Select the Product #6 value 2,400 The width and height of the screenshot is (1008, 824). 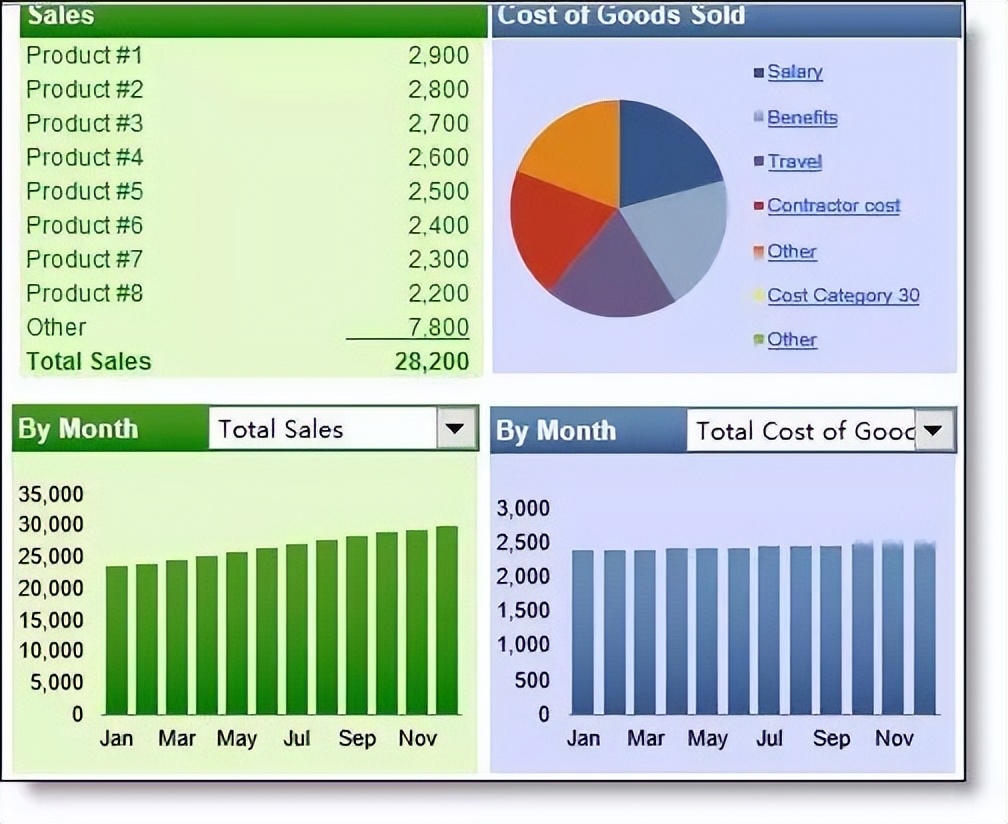(x=438, y=226)
